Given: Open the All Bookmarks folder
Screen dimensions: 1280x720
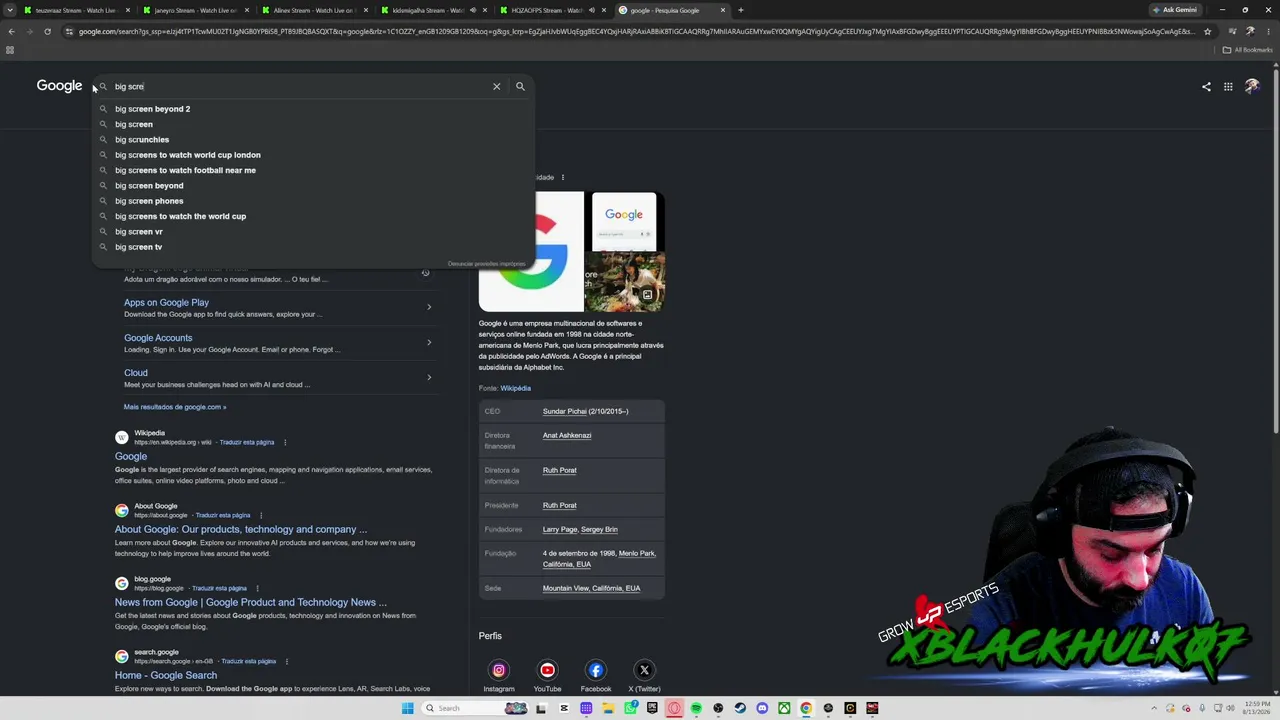Looking at the screenshot, I should 1246,50.
